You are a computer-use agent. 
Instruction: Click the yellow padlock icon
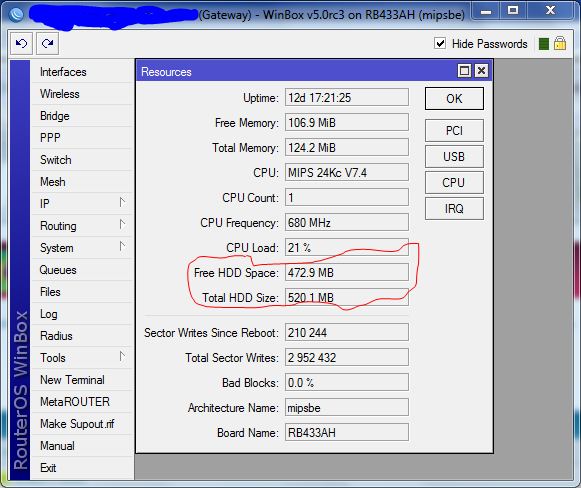click(560, 43)
